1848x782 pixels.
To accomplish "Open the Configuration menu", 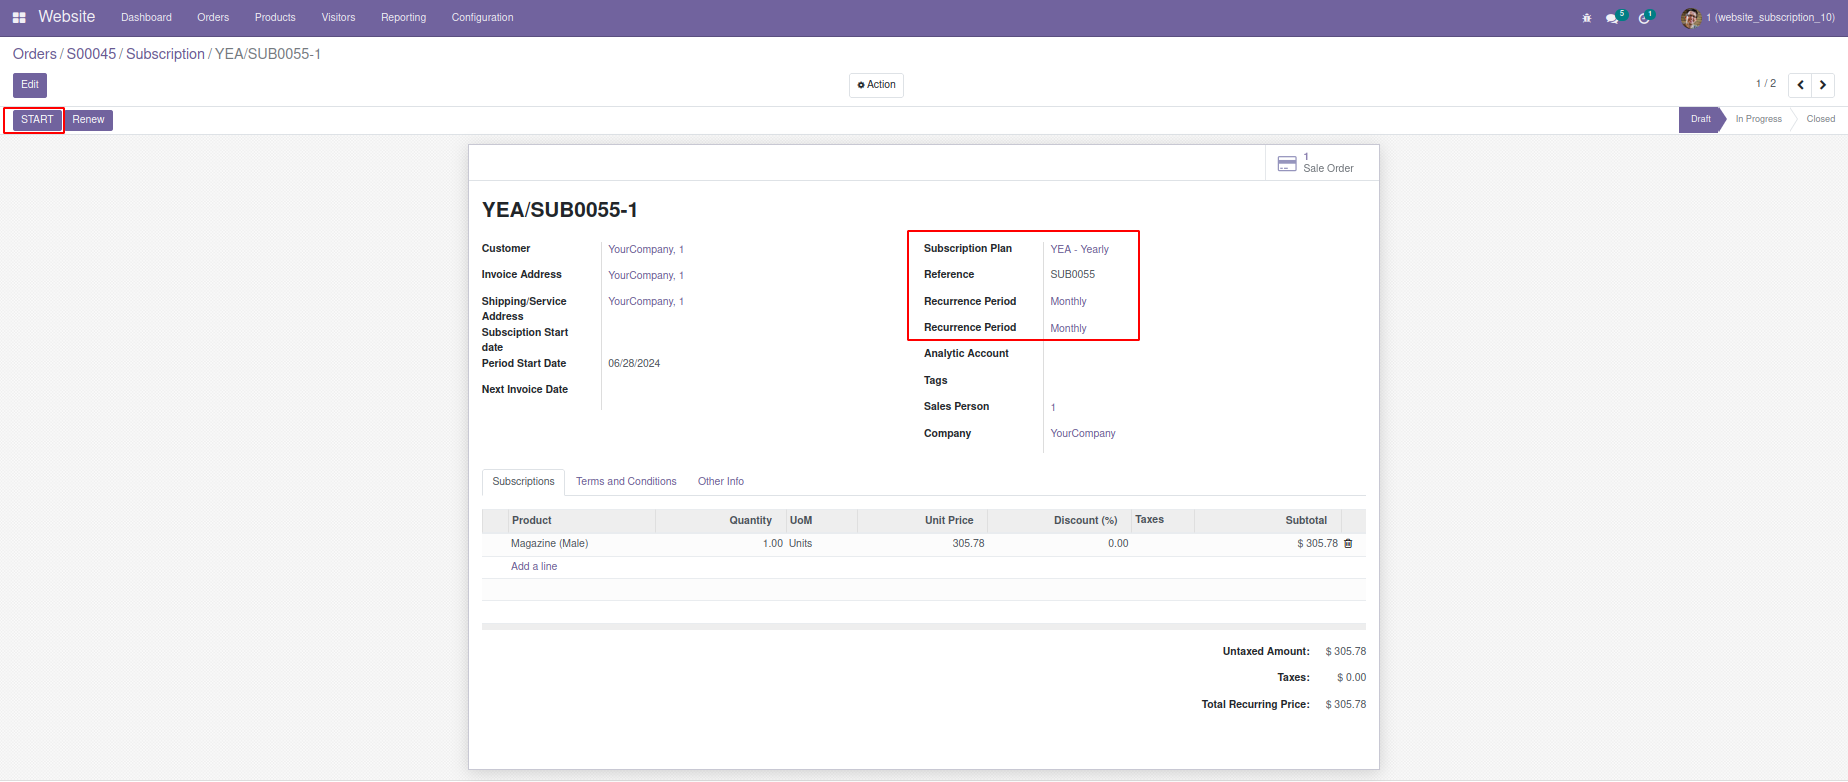I will [482, 18].
